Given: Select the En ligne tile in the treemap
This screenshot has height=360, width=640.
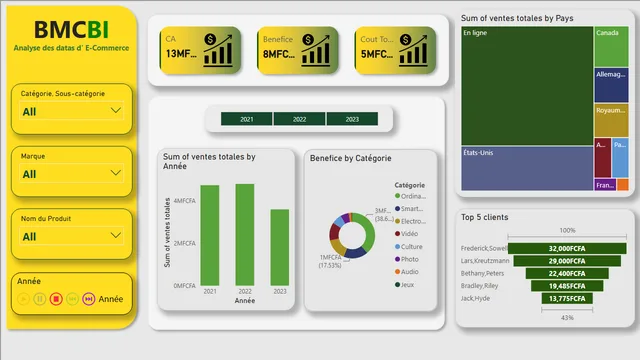Looking at the screenshot, I should pyautogui.click(x=527, y=86).
